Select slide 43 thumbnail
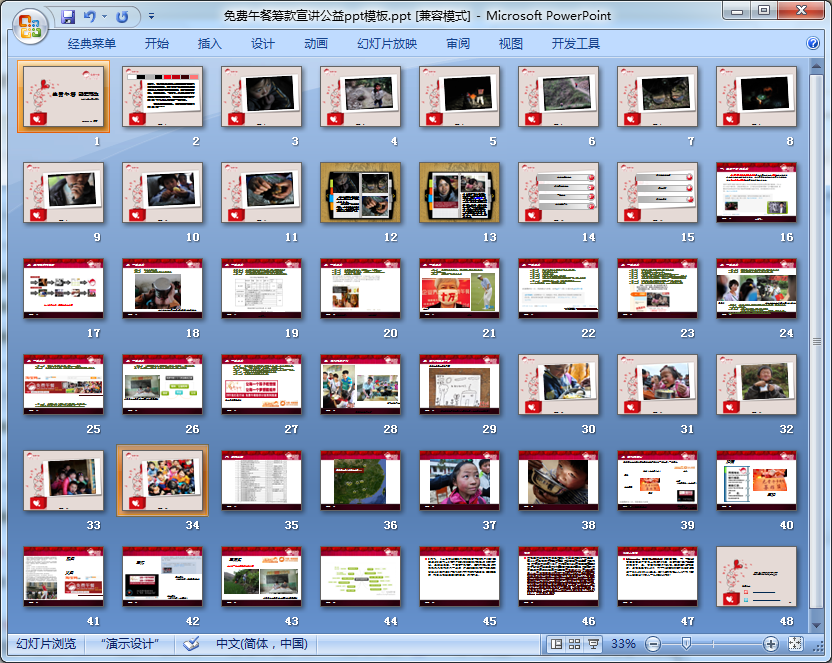This screenshot has height=663, width=832. pos(262,576)
